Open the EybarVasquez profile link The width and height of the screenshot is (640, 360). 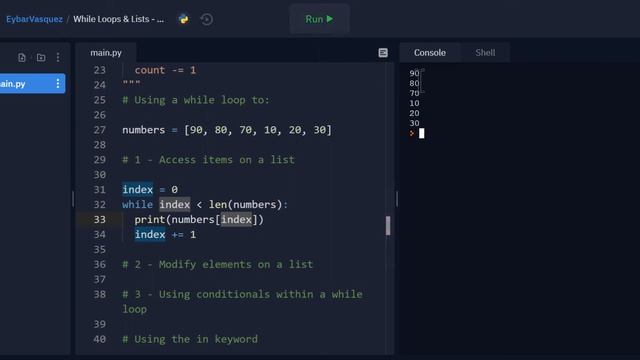(x=34, y=19)
